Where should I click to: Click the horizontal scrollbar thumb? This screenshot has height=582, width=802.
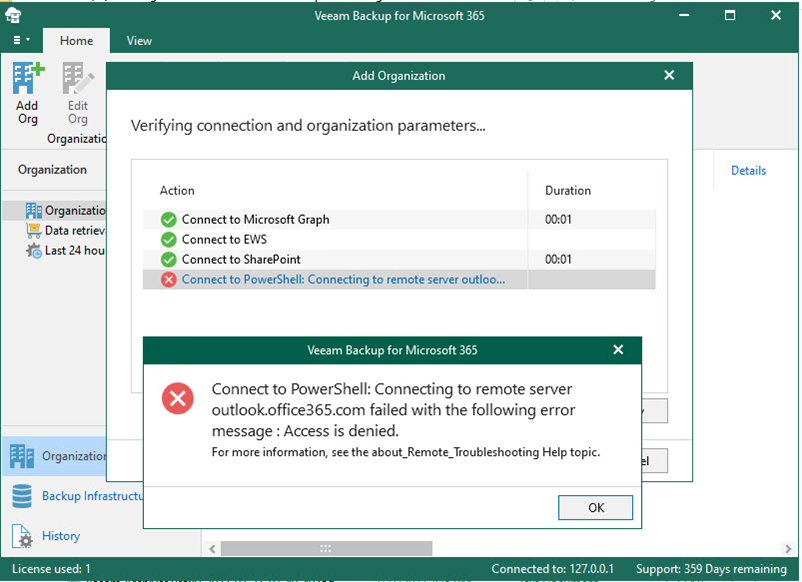click(326, 548)
